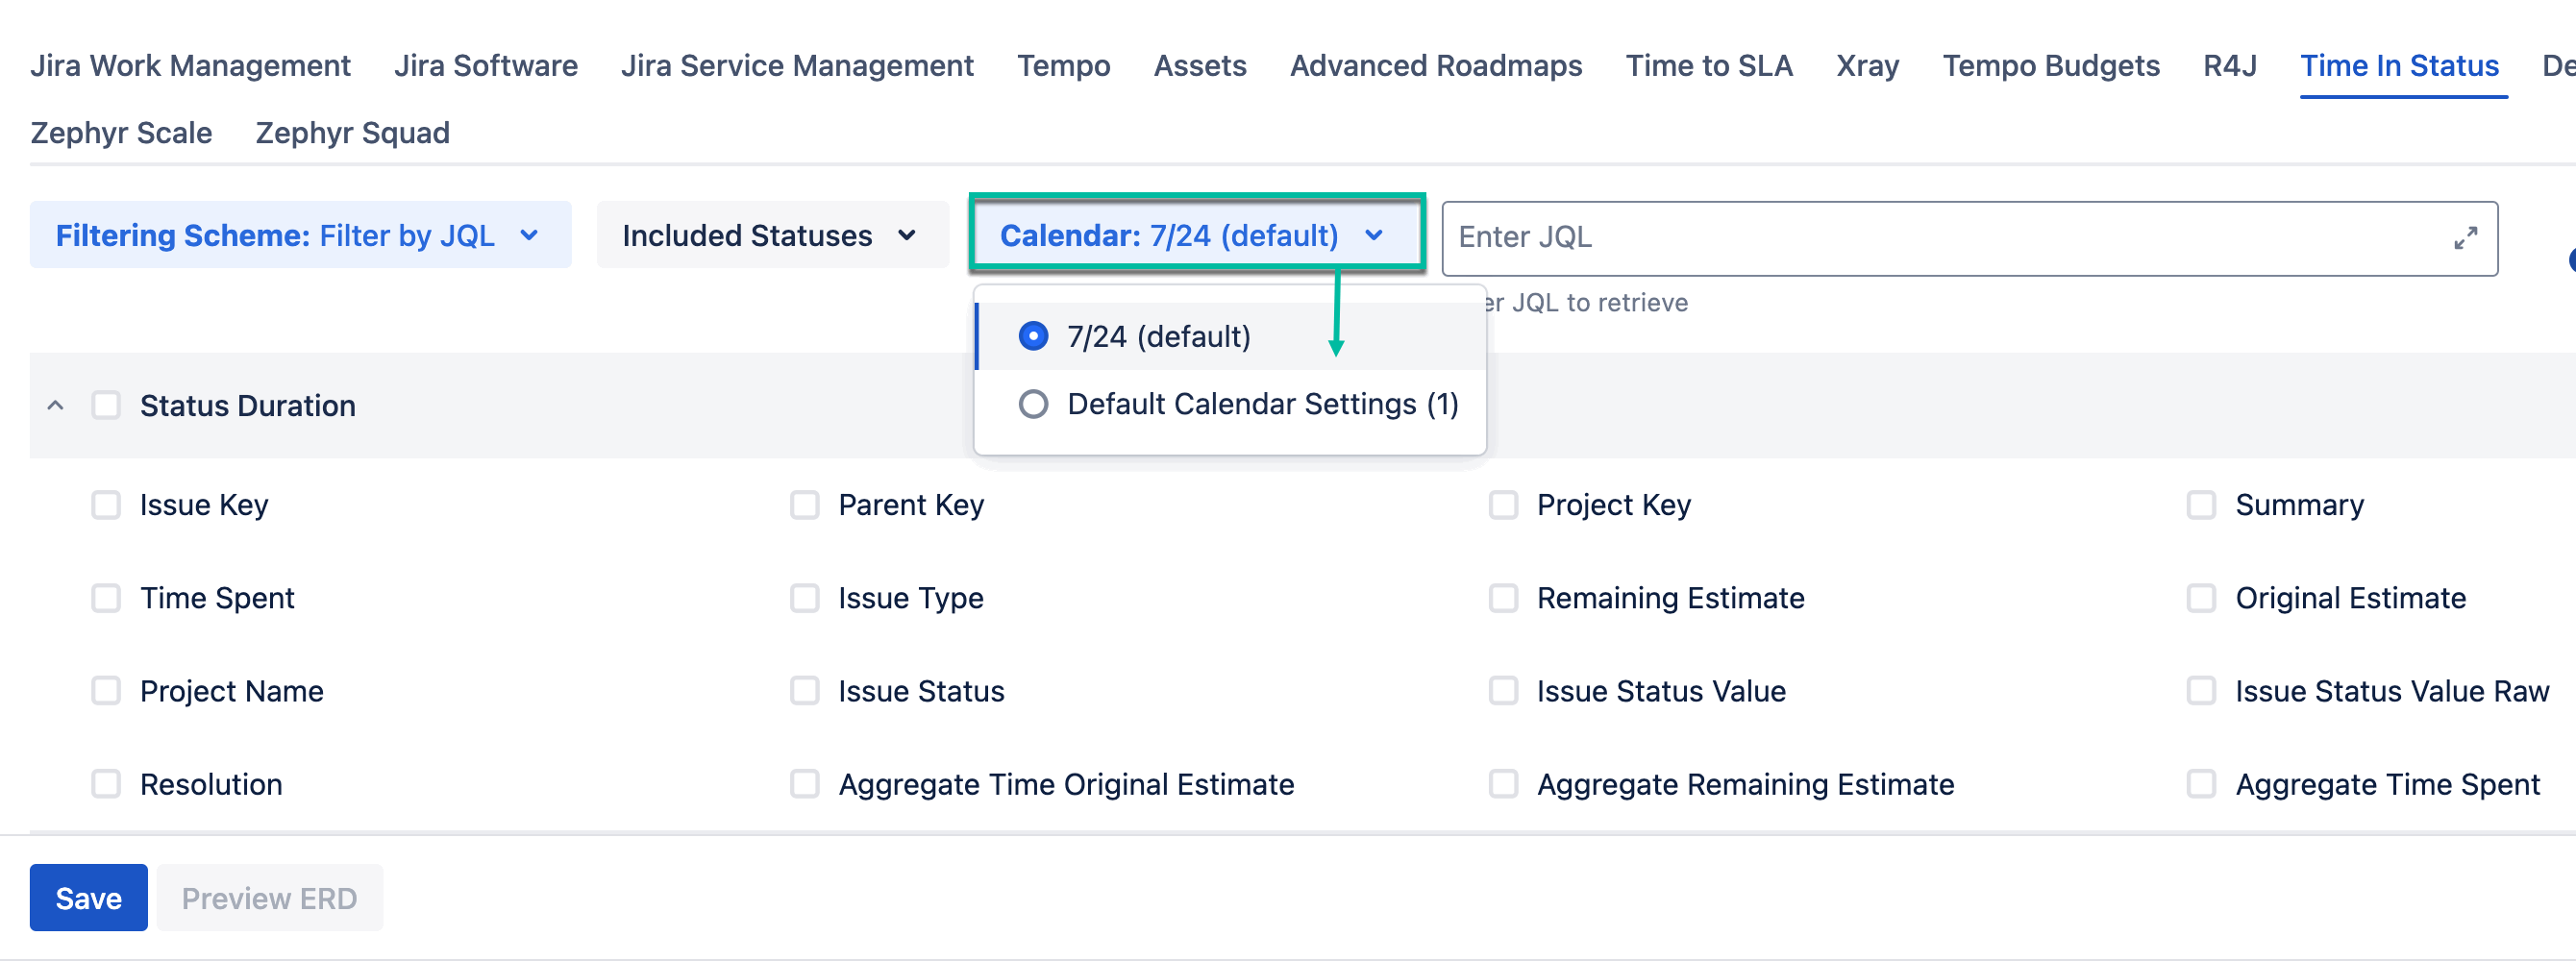
Task: Open the Xray tab
Action: (1867, 65)
